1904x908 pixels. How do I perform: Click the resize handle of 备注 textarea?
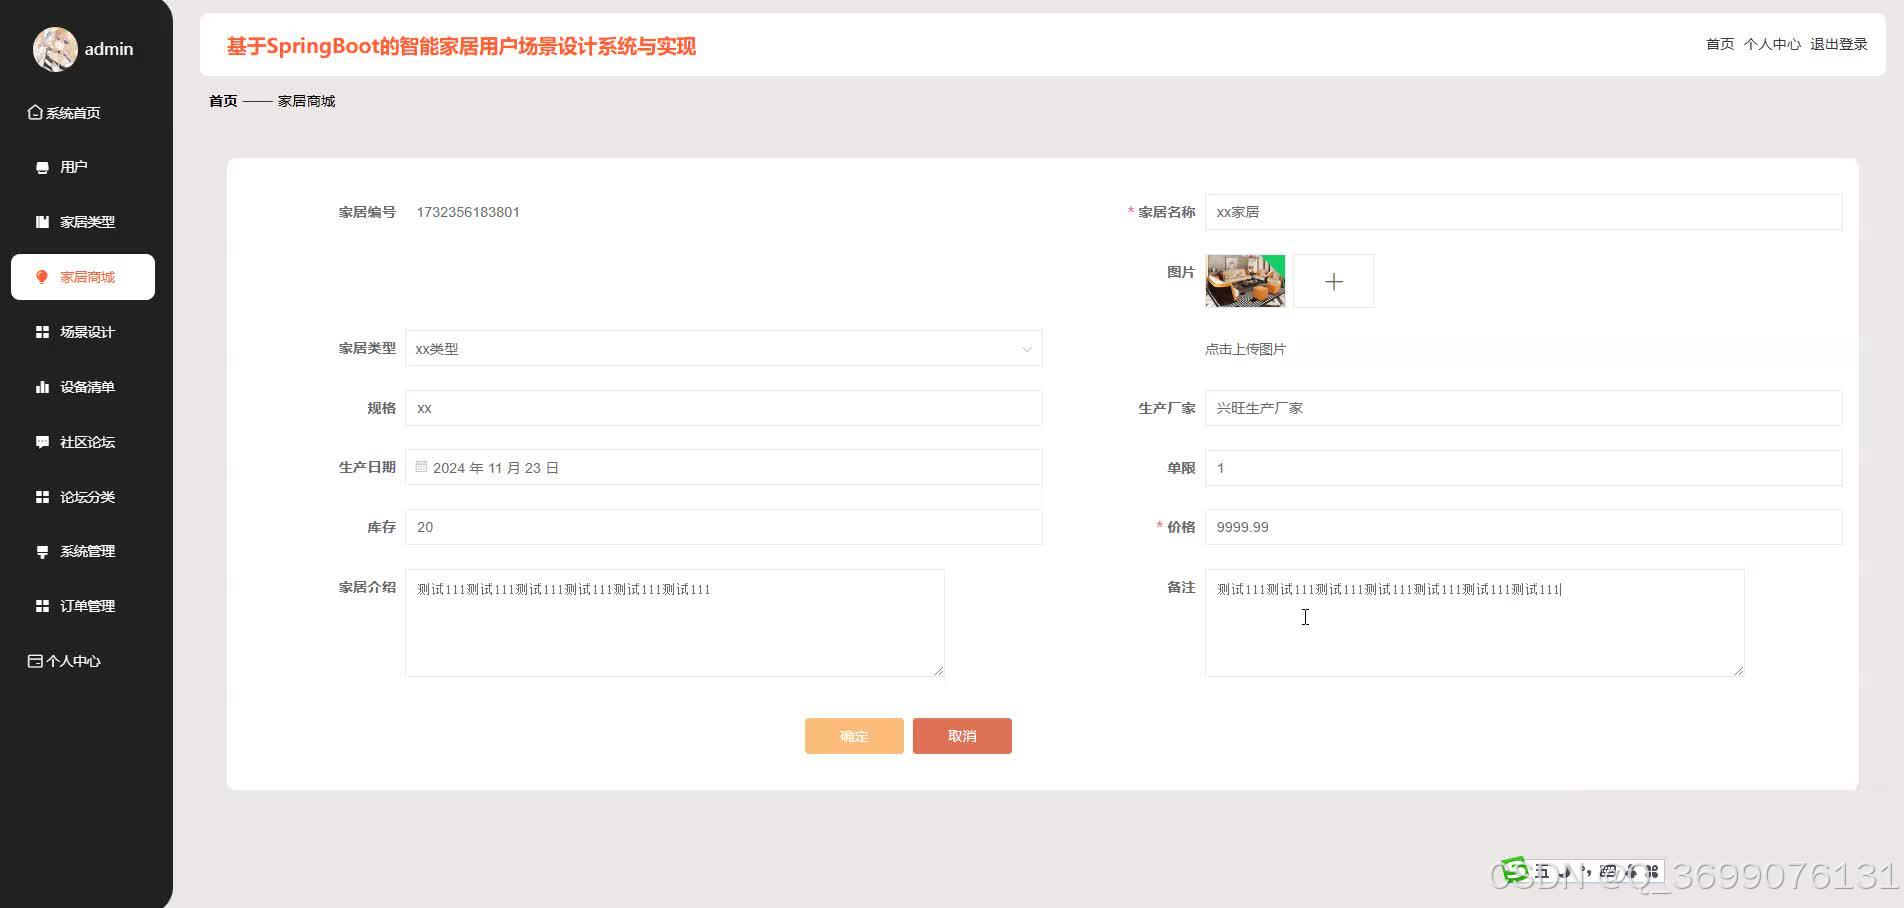(1739, 671)
